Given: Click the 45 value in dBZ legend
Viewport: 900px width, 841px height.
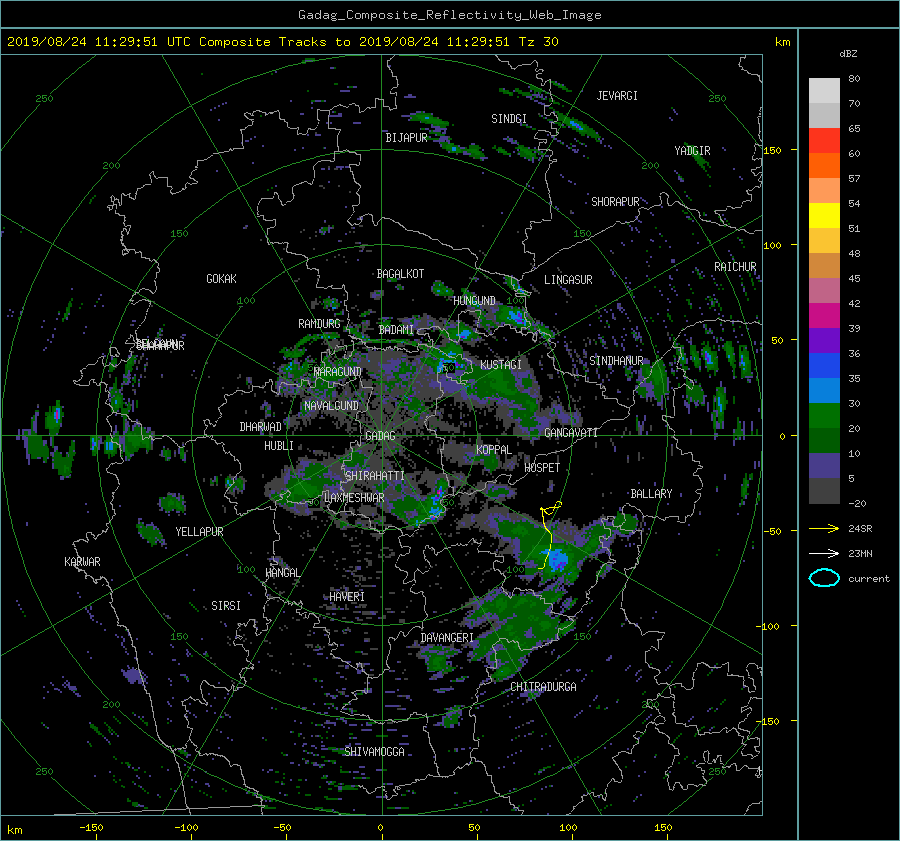Looking at the screenshot, I should (x=854, y=278).
